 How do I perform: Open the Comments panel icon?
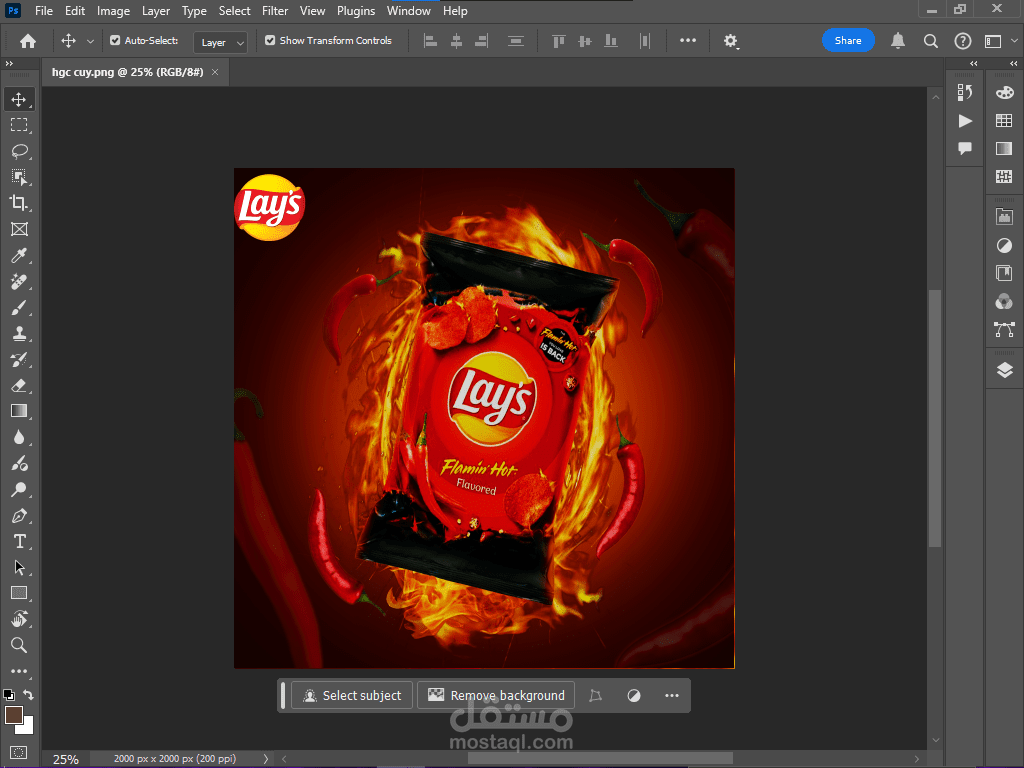coord(965,148)
